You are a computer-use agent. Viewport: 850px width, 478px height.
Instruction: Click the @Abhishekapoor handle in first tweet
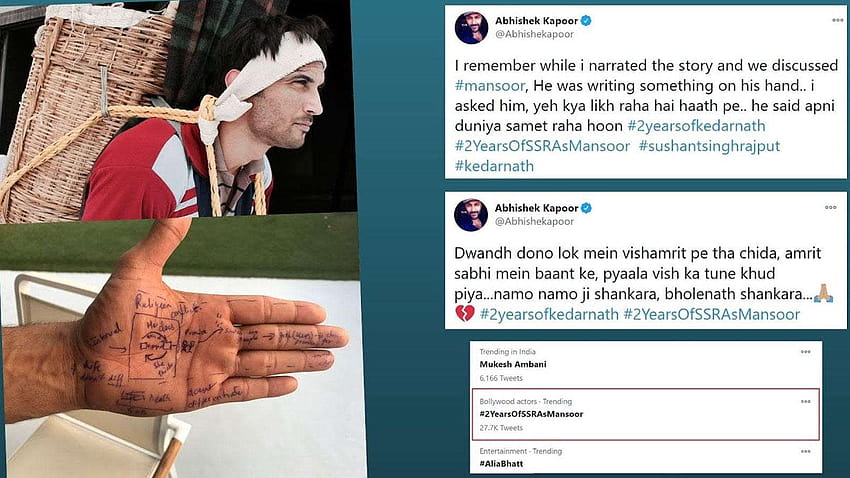coord(534,34)
